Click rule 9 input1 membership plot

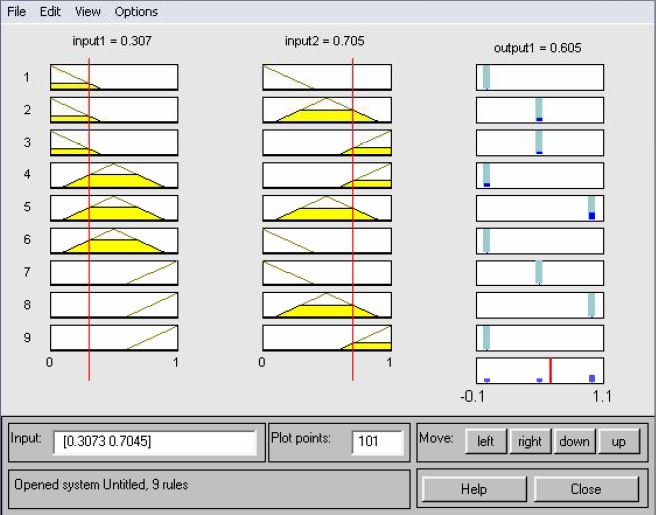pyautogui.click(x=114, y=338)
